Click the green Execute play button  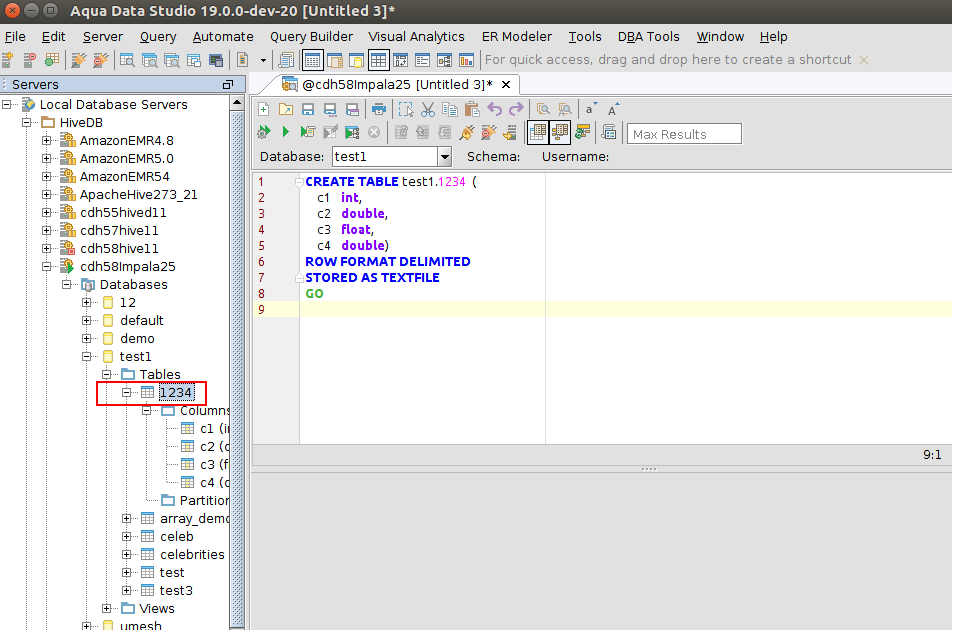pos(285,132)
